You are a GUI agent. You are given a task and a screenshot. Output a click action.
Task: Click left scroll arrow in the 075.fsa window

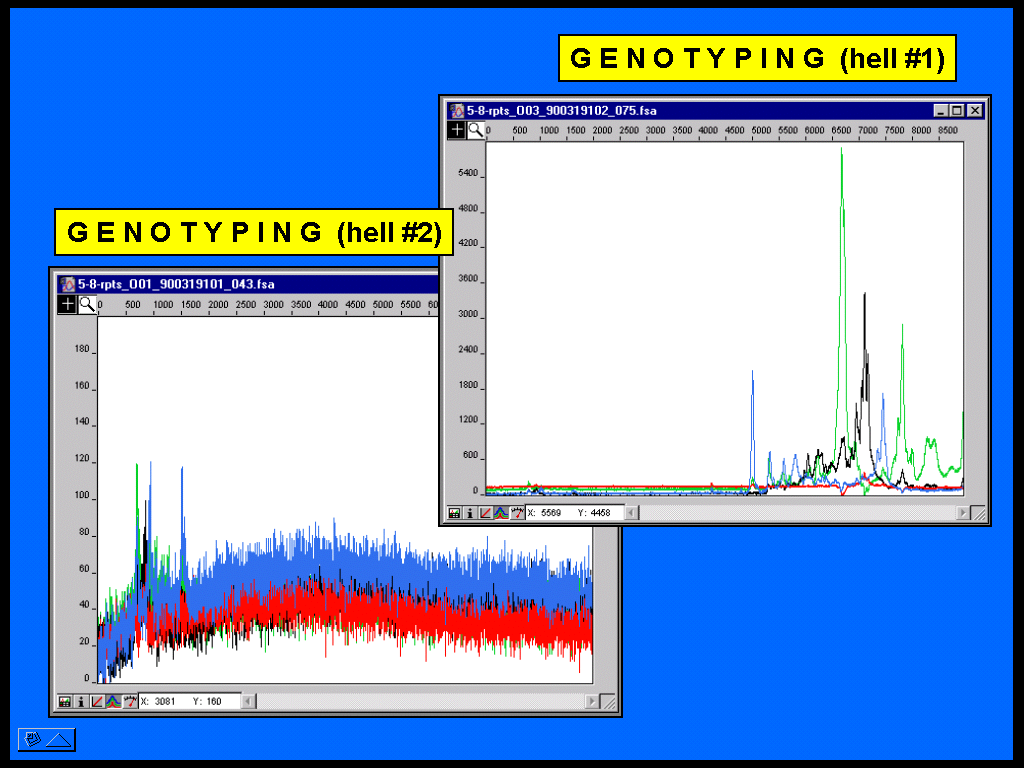[631, 513]
